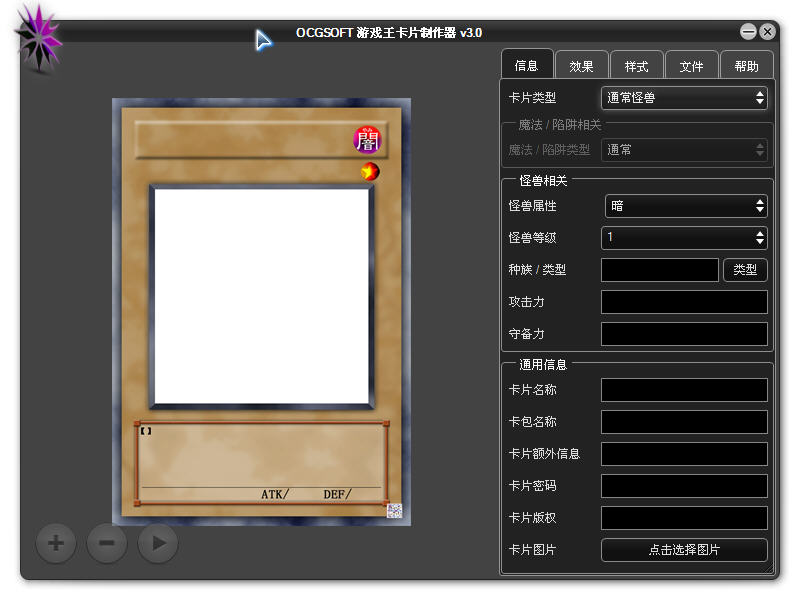Click the zoom out minus button
This screenshot has width=800, height=600.
(x=107, y=543)
